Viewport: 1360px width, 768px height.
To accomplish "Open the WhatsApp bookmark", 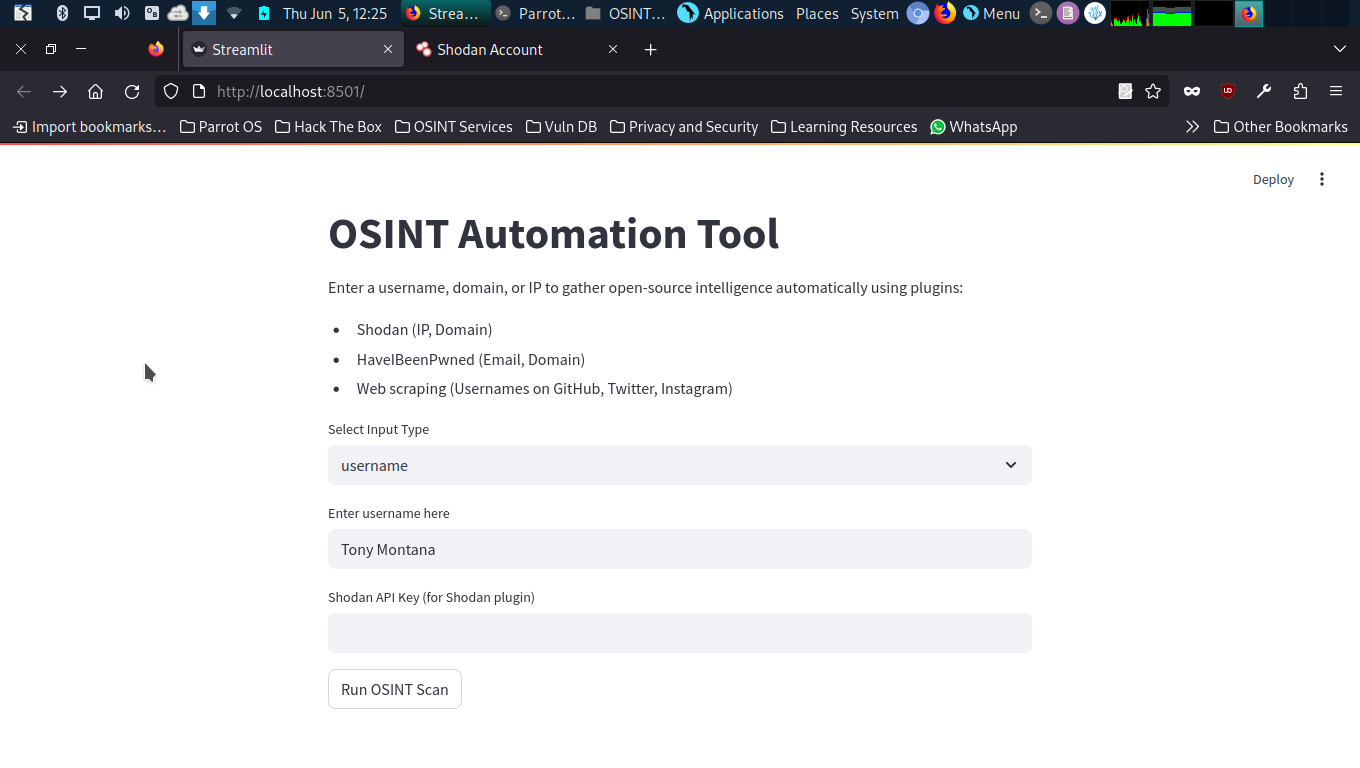I will pyautogui.click(x=974, y=127).
